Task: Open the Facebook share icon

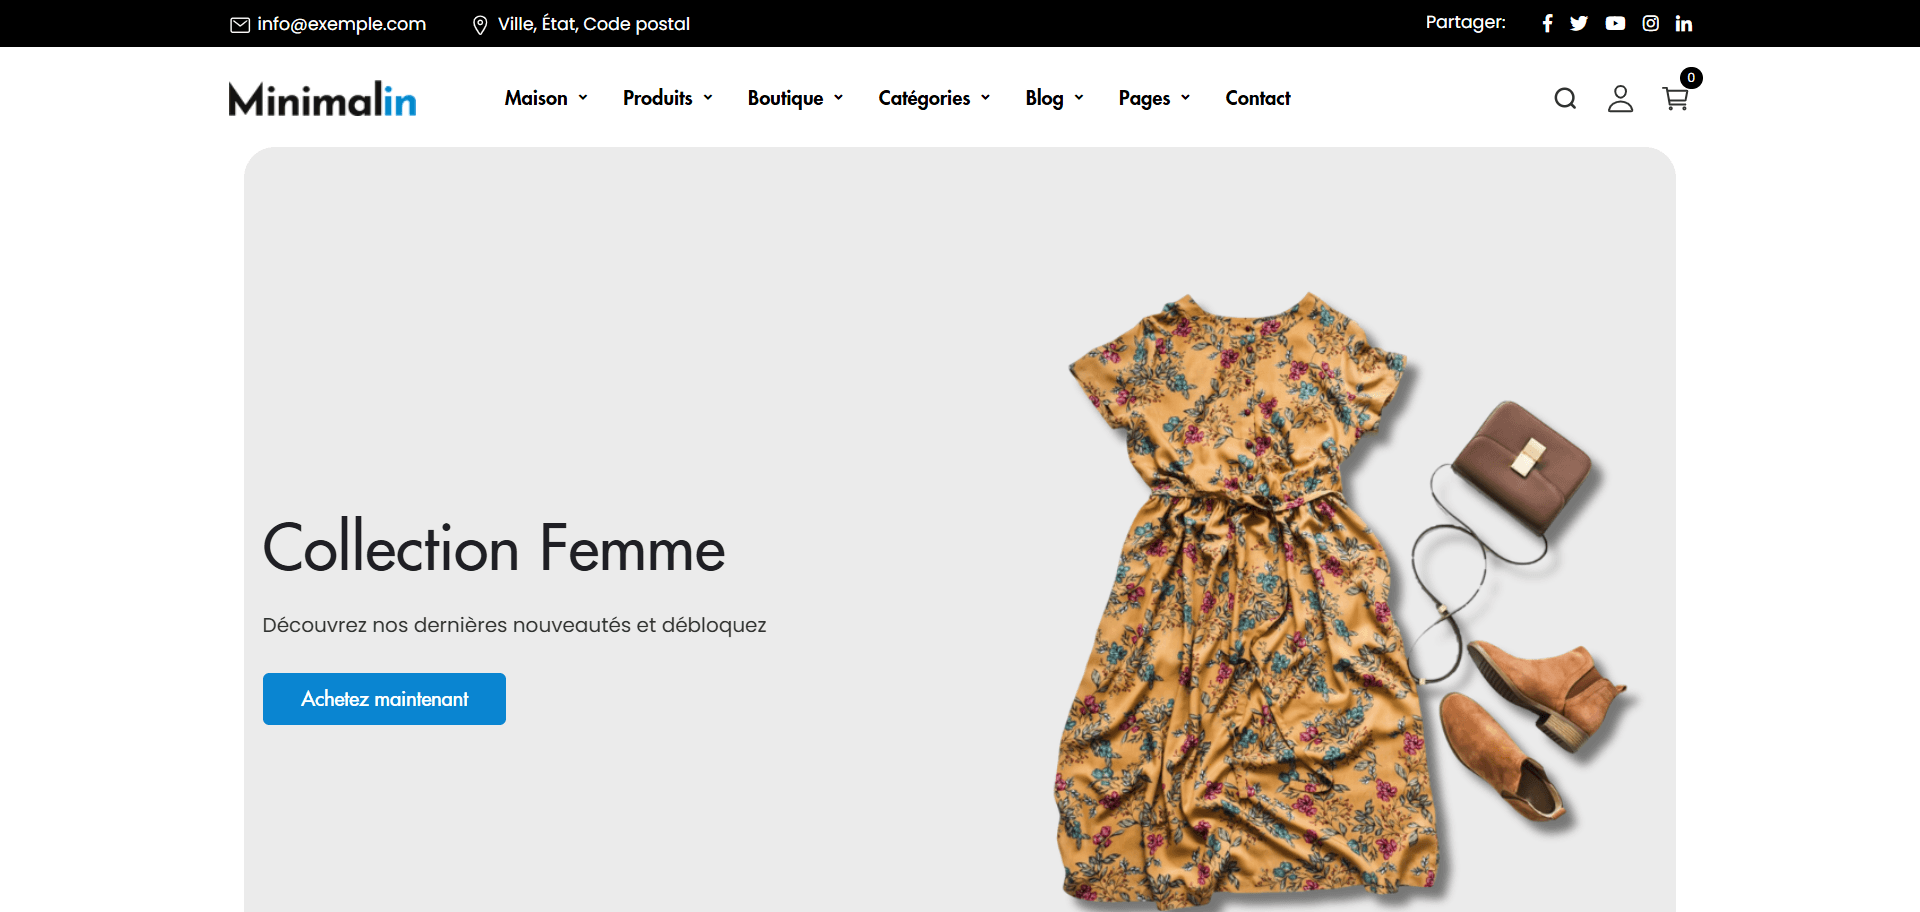Action: (1547, 23)
